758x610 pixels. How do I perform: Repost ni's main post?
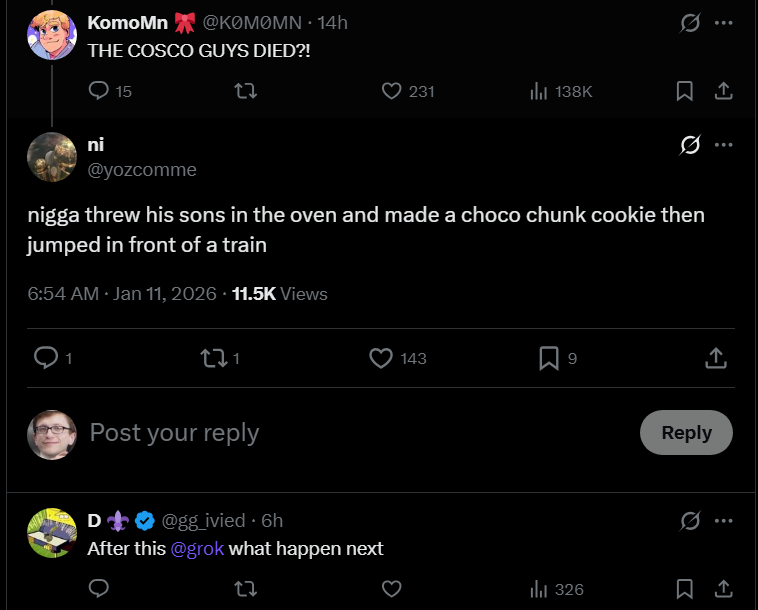[213, 358]
